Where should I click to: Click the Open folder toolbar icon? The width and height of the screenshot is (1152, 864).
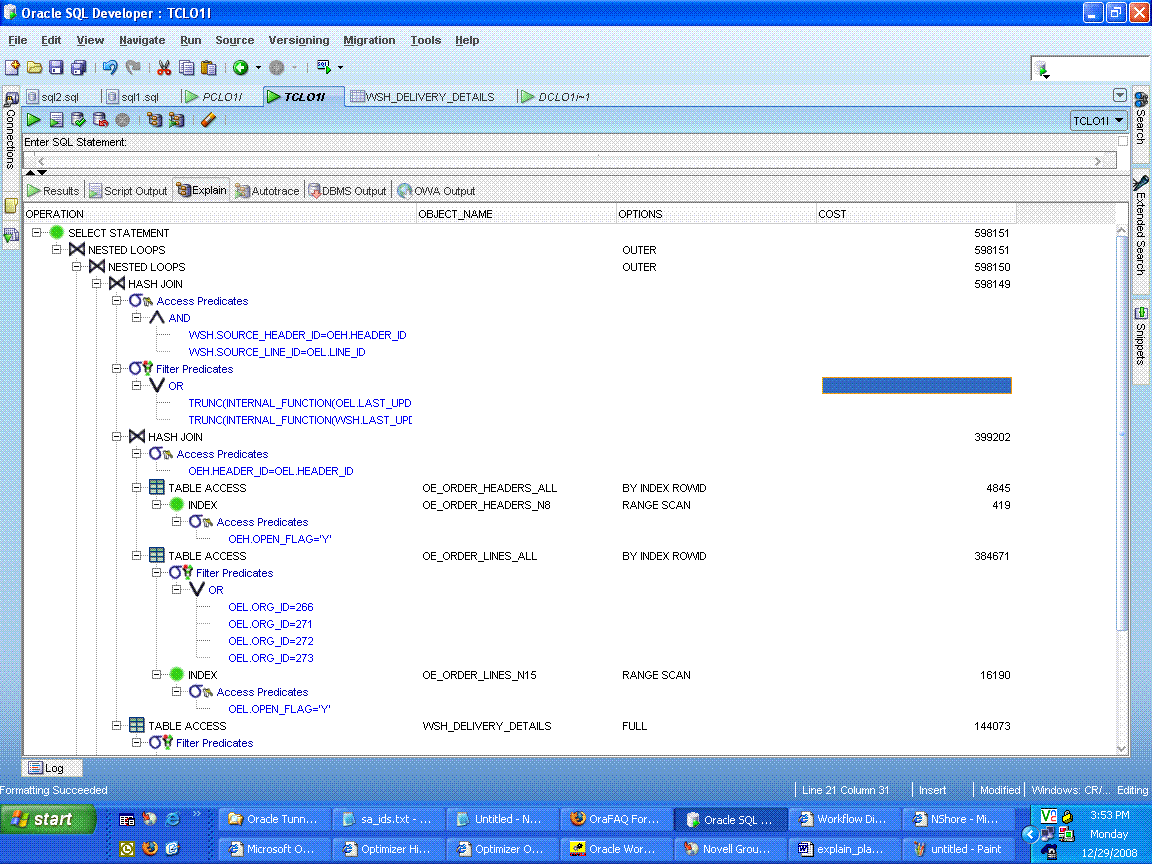[34, 68]
